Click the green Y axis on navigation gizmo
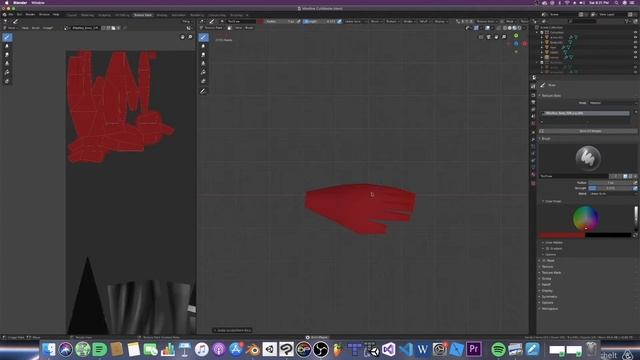The image size is (640, 360). (x=516, y=36)
